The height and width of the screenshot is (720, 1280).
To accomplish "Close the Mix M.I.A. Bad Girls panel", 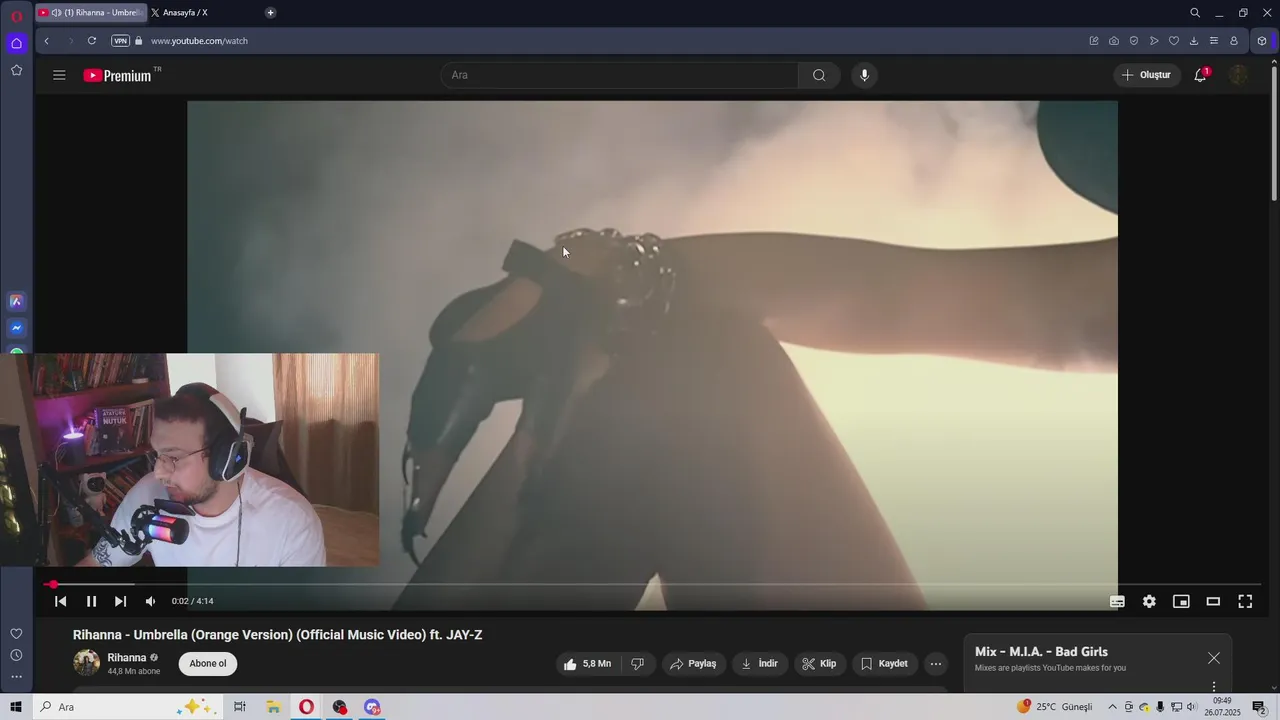I will click(x=1214, y=658).
